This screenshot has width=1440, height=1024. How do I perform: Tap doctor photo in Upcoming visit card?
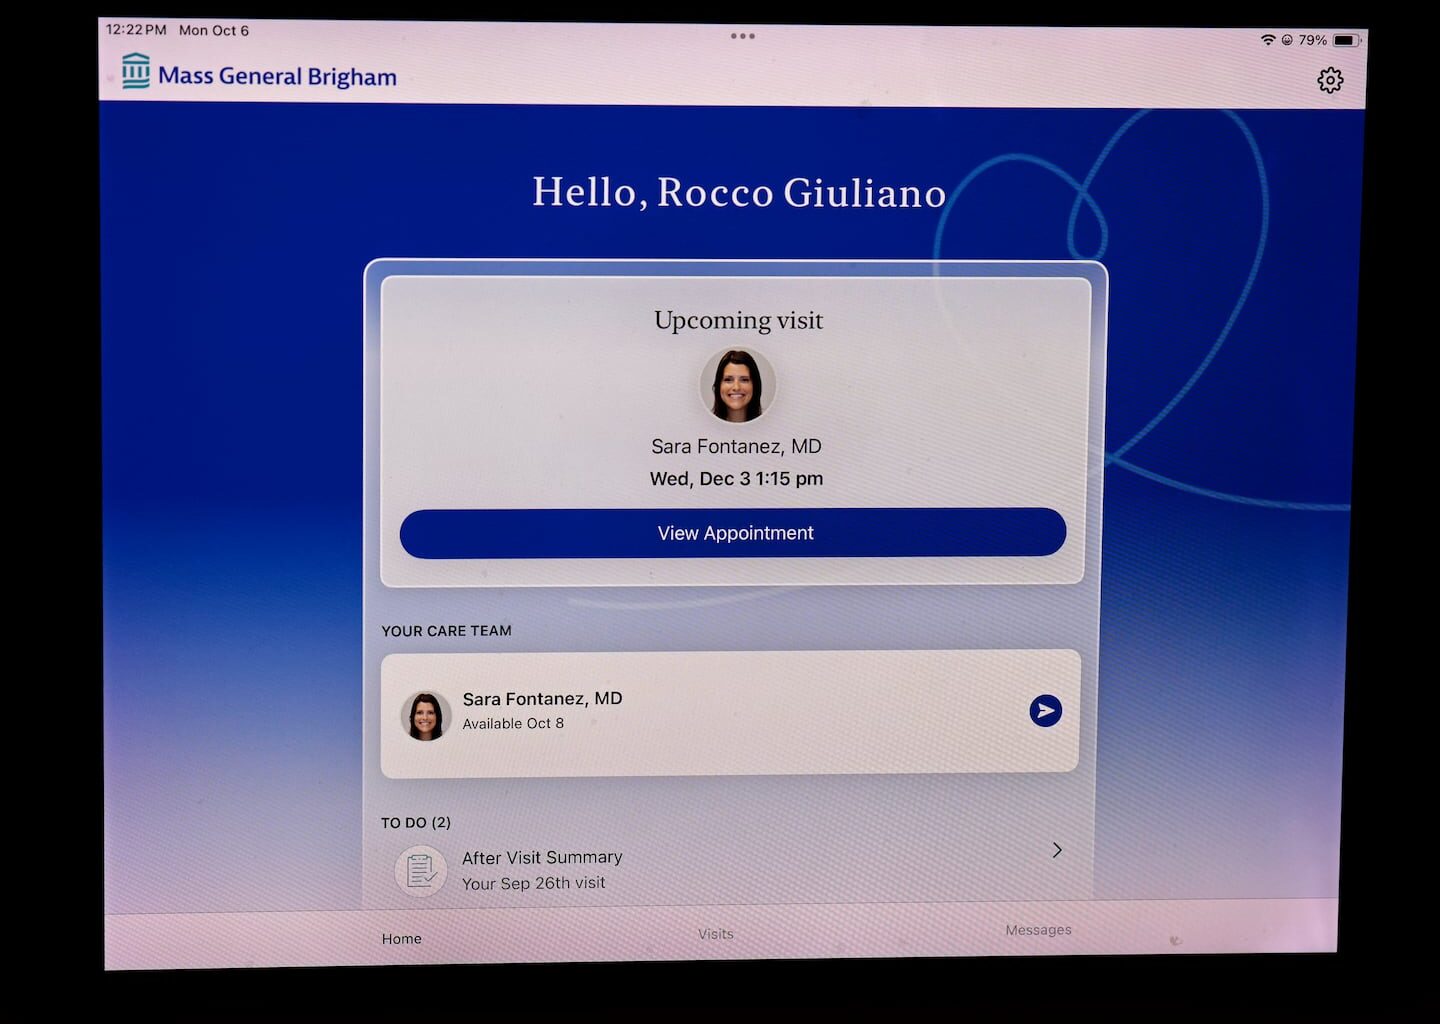737,386
